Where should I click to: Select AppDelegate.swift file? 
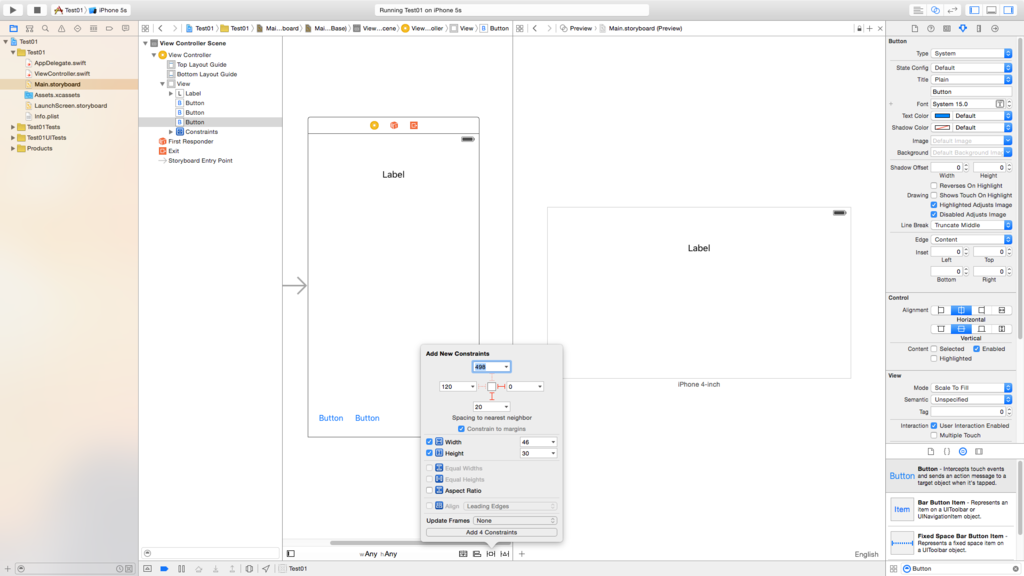pyautogui.click(x=60, y=63)
